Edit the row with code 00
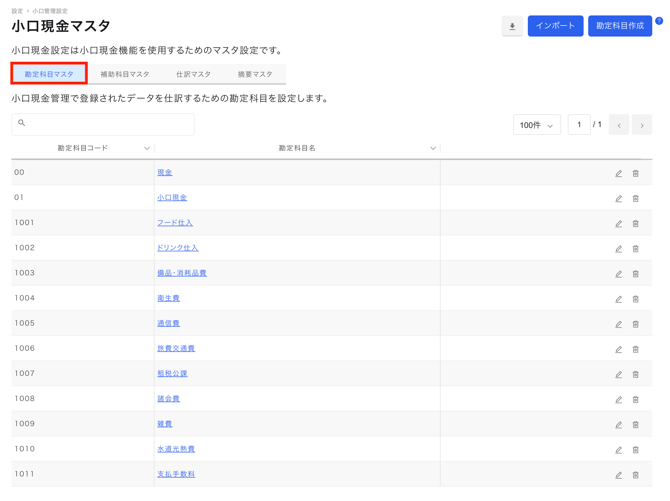Image resolution: width=670 pixels, height=501 pixels. (x=618, y=174)
